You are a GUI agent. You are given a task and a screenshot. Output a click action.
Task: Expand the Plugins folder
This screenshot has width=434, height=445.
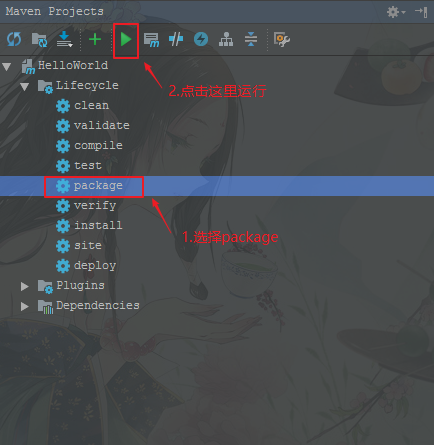(x=24, y=286)
